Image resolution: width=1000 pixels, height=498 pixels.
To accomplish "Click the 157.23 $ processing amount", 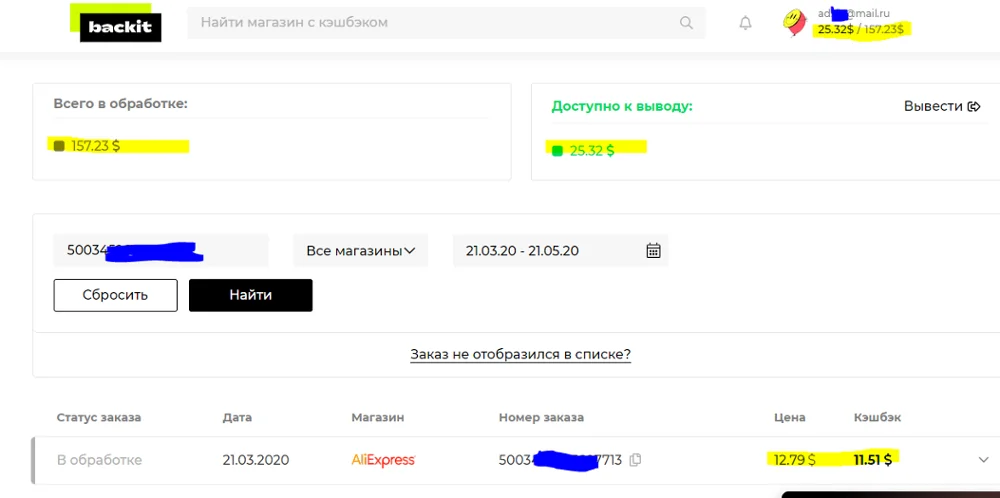I will (x=96, y=146).
